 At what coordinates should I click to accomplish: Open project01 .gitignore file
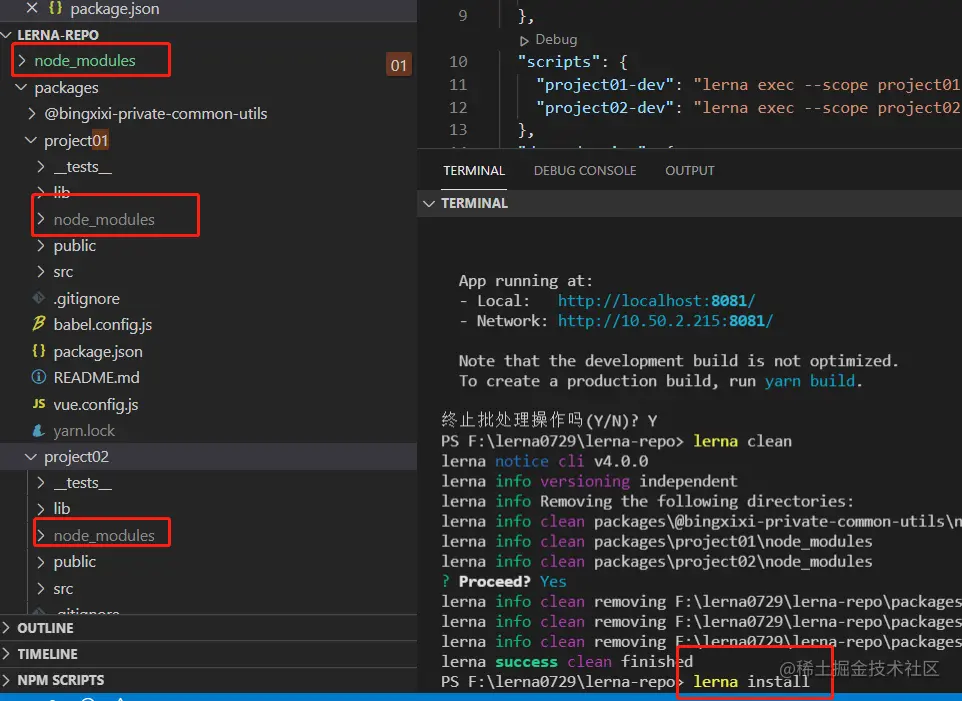pos(87,299)
